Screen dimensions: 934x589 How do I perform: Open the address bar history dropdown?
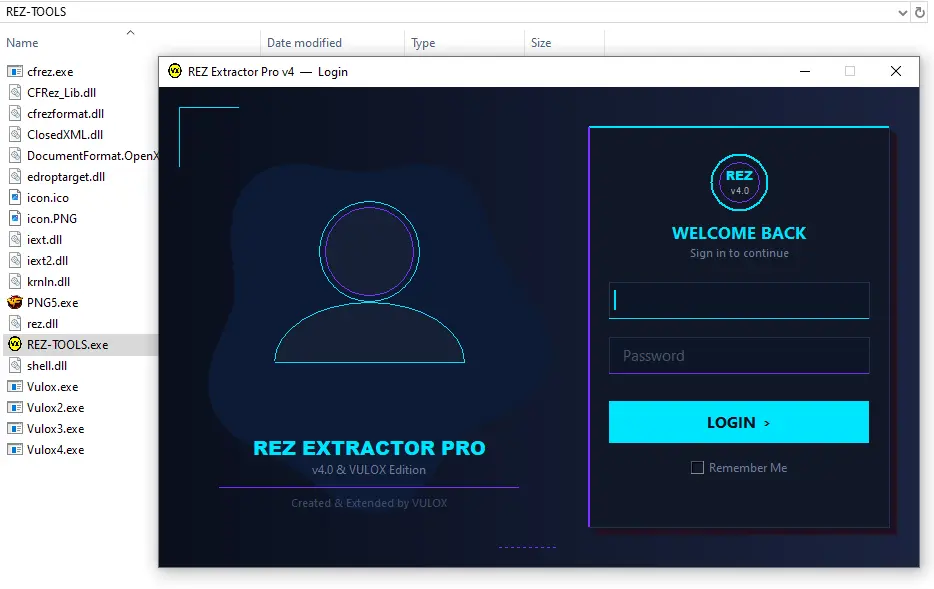click(x=902, y=12)
